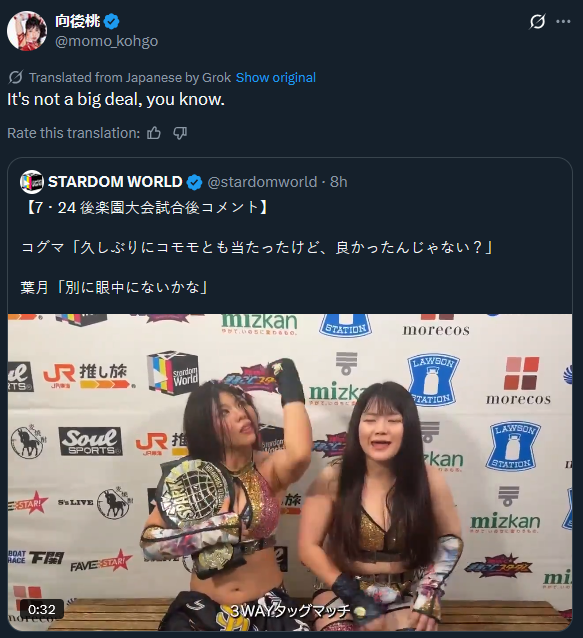Screen dimensions: 583x638
Task: Click the 8h timestamp of quoted post
Action: pyautogui.click(x=339, y=182)
